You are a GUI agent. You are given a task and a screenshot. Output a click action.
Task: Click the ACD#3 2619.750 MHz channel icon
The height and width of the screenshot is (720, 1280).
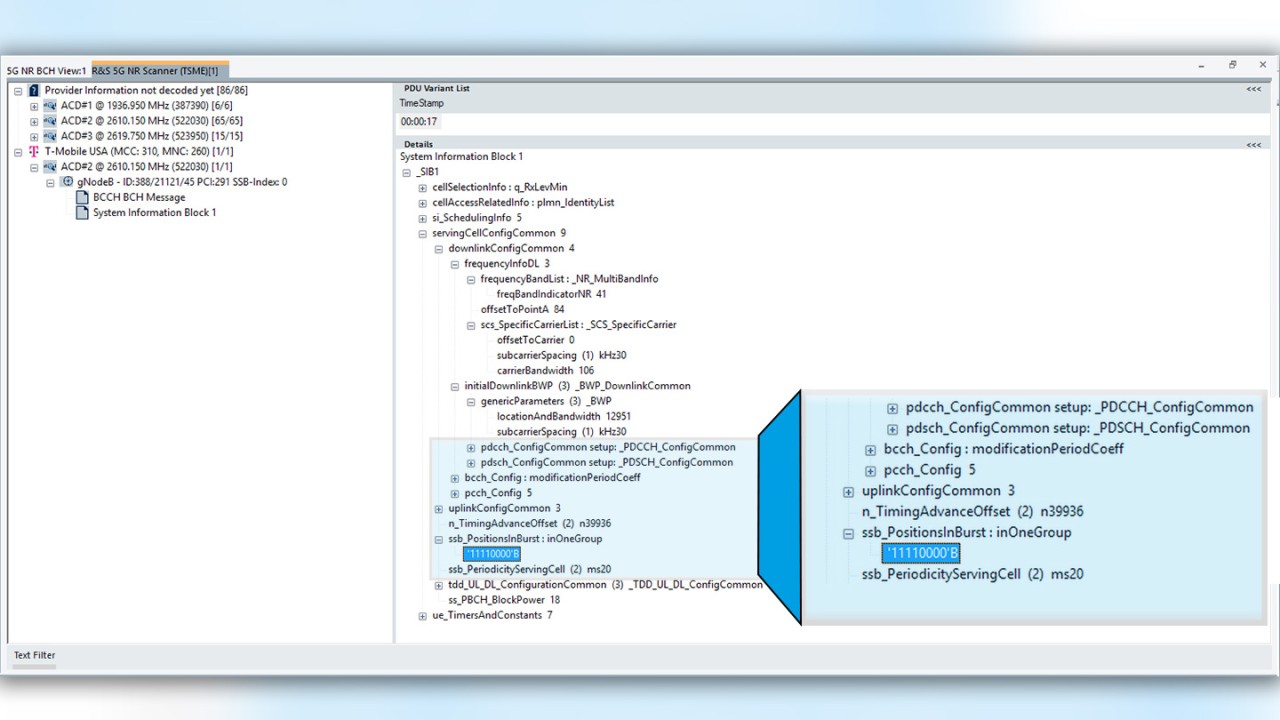click(x=50, y=136)
